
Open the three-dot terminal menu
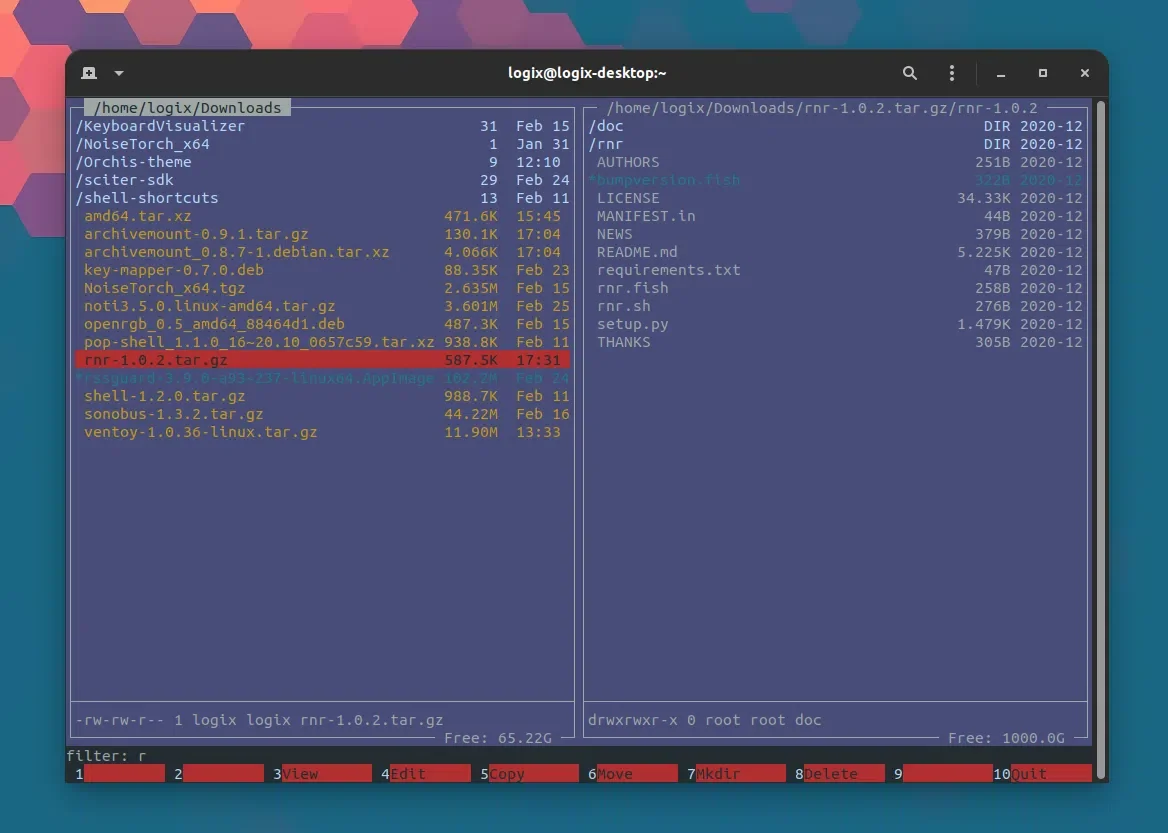point(951,73)
